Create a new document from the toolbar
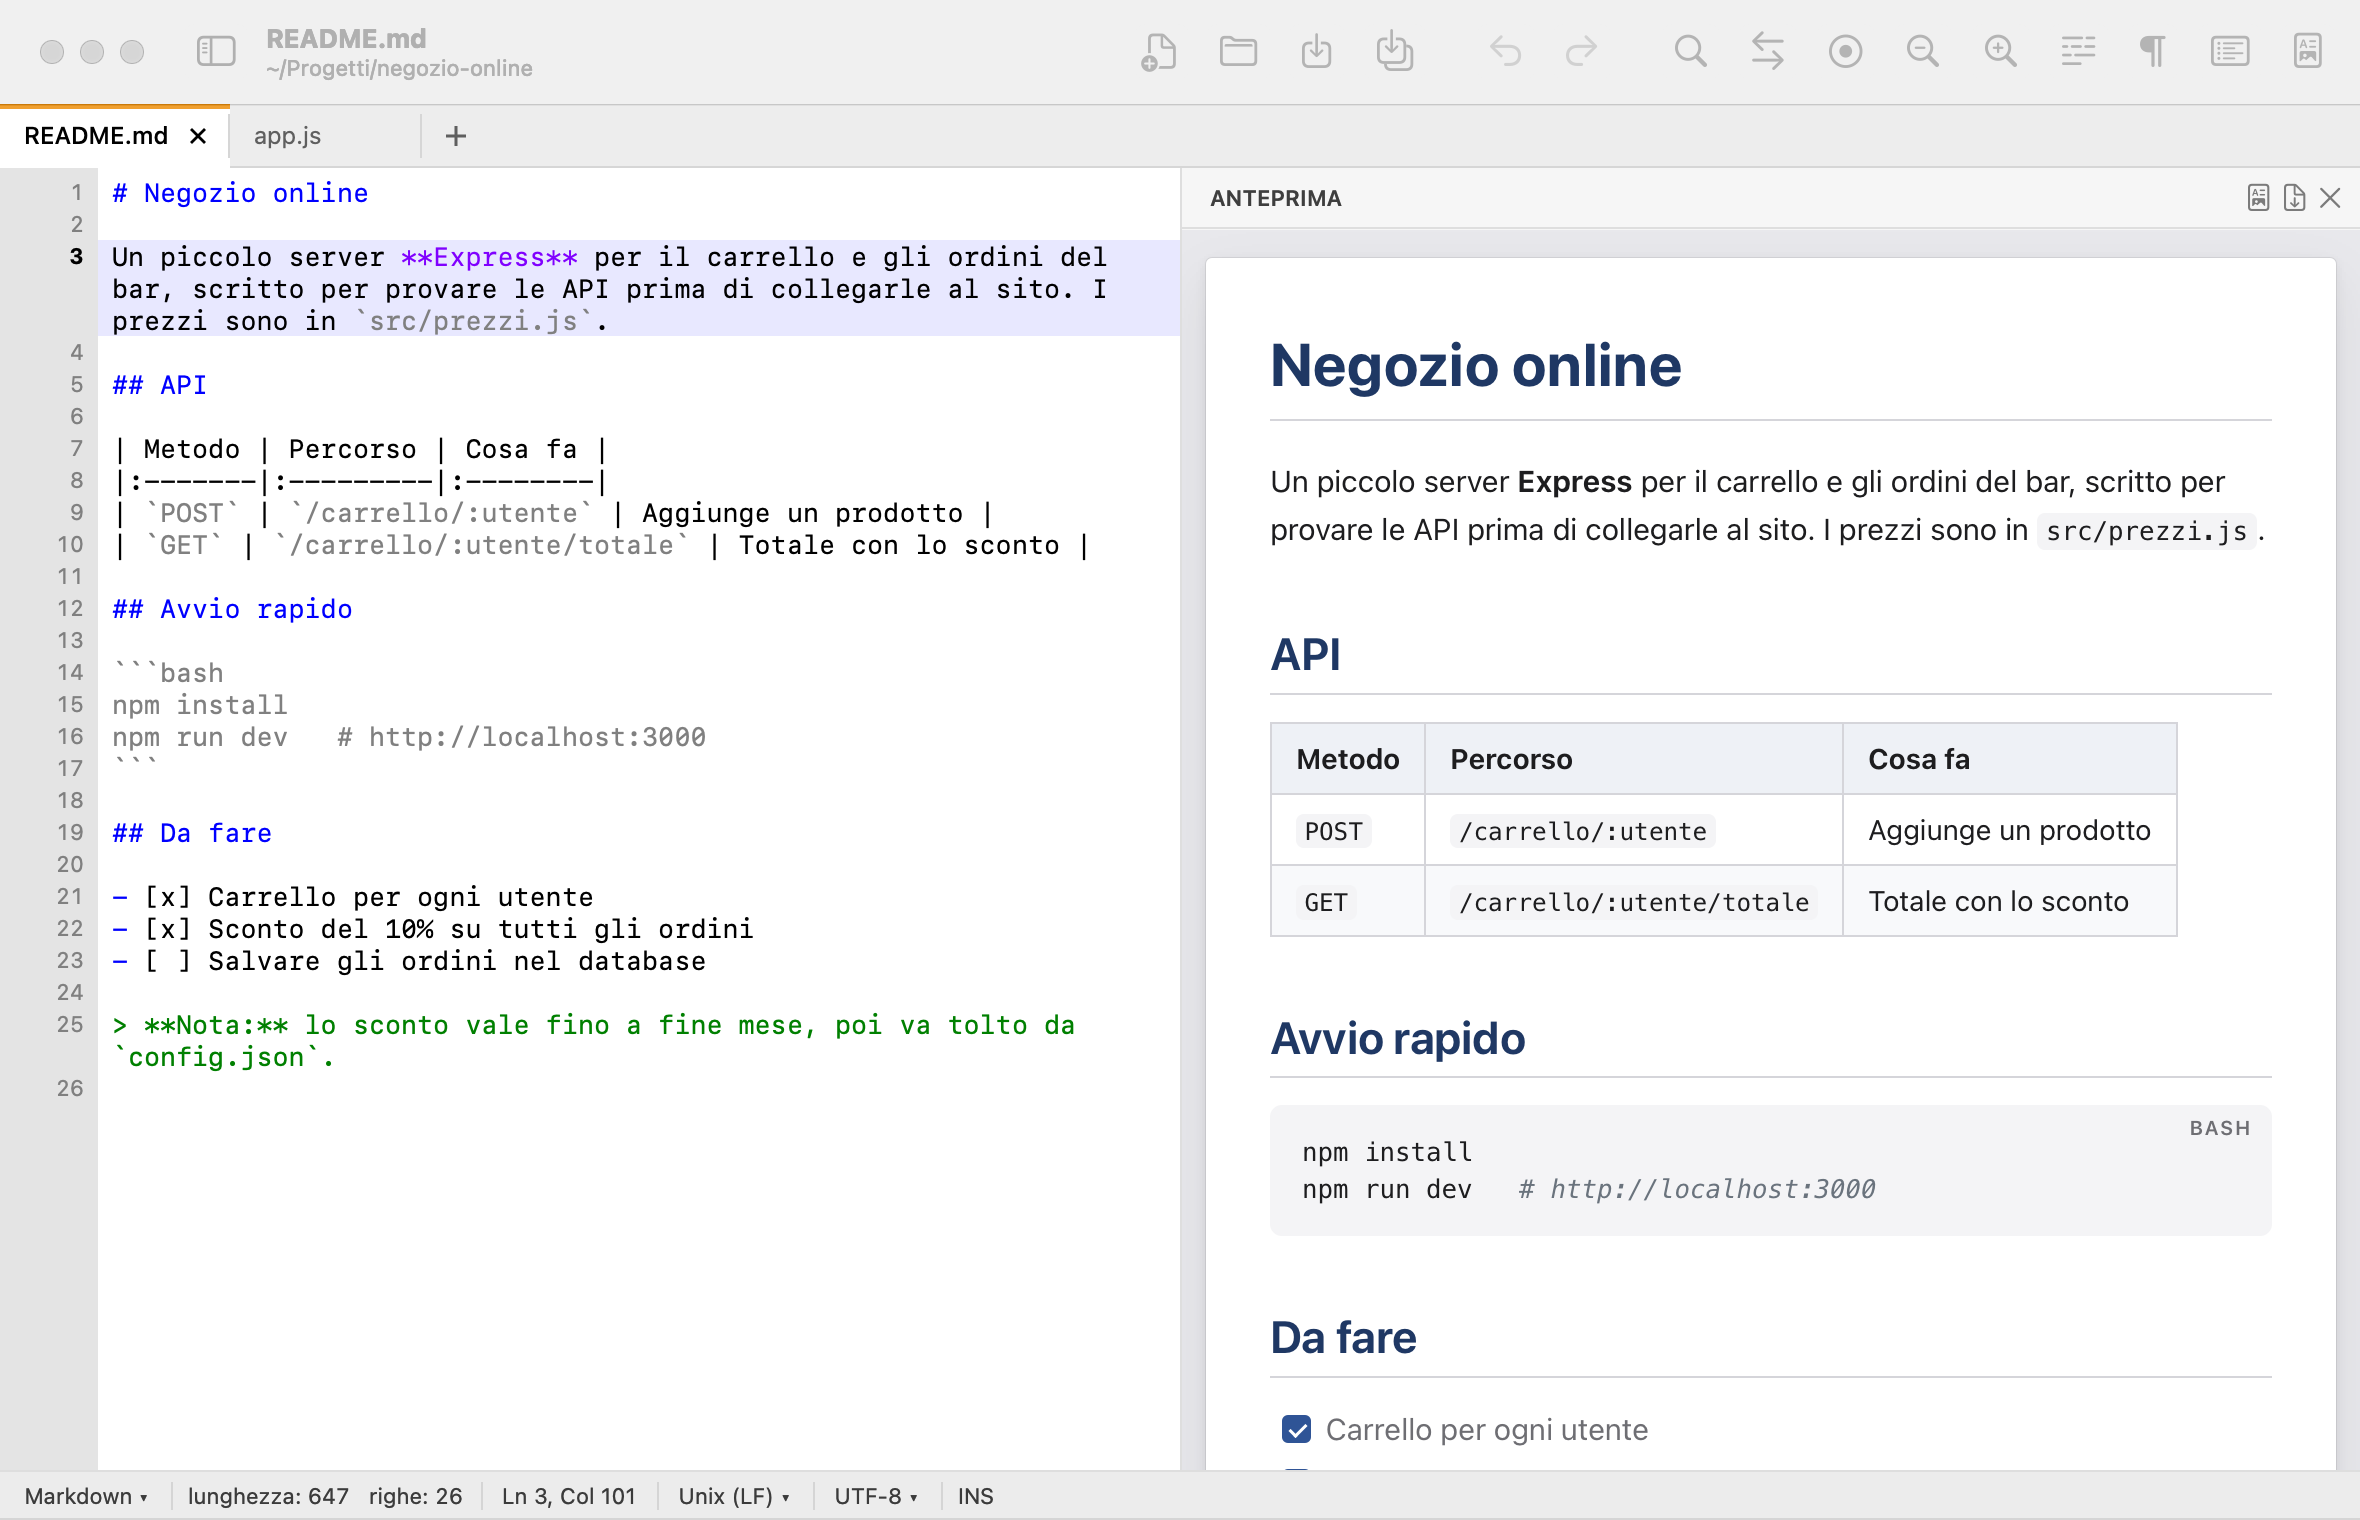The width and height of the screenshot is (2360, 1520). [x=1158, y=51]
